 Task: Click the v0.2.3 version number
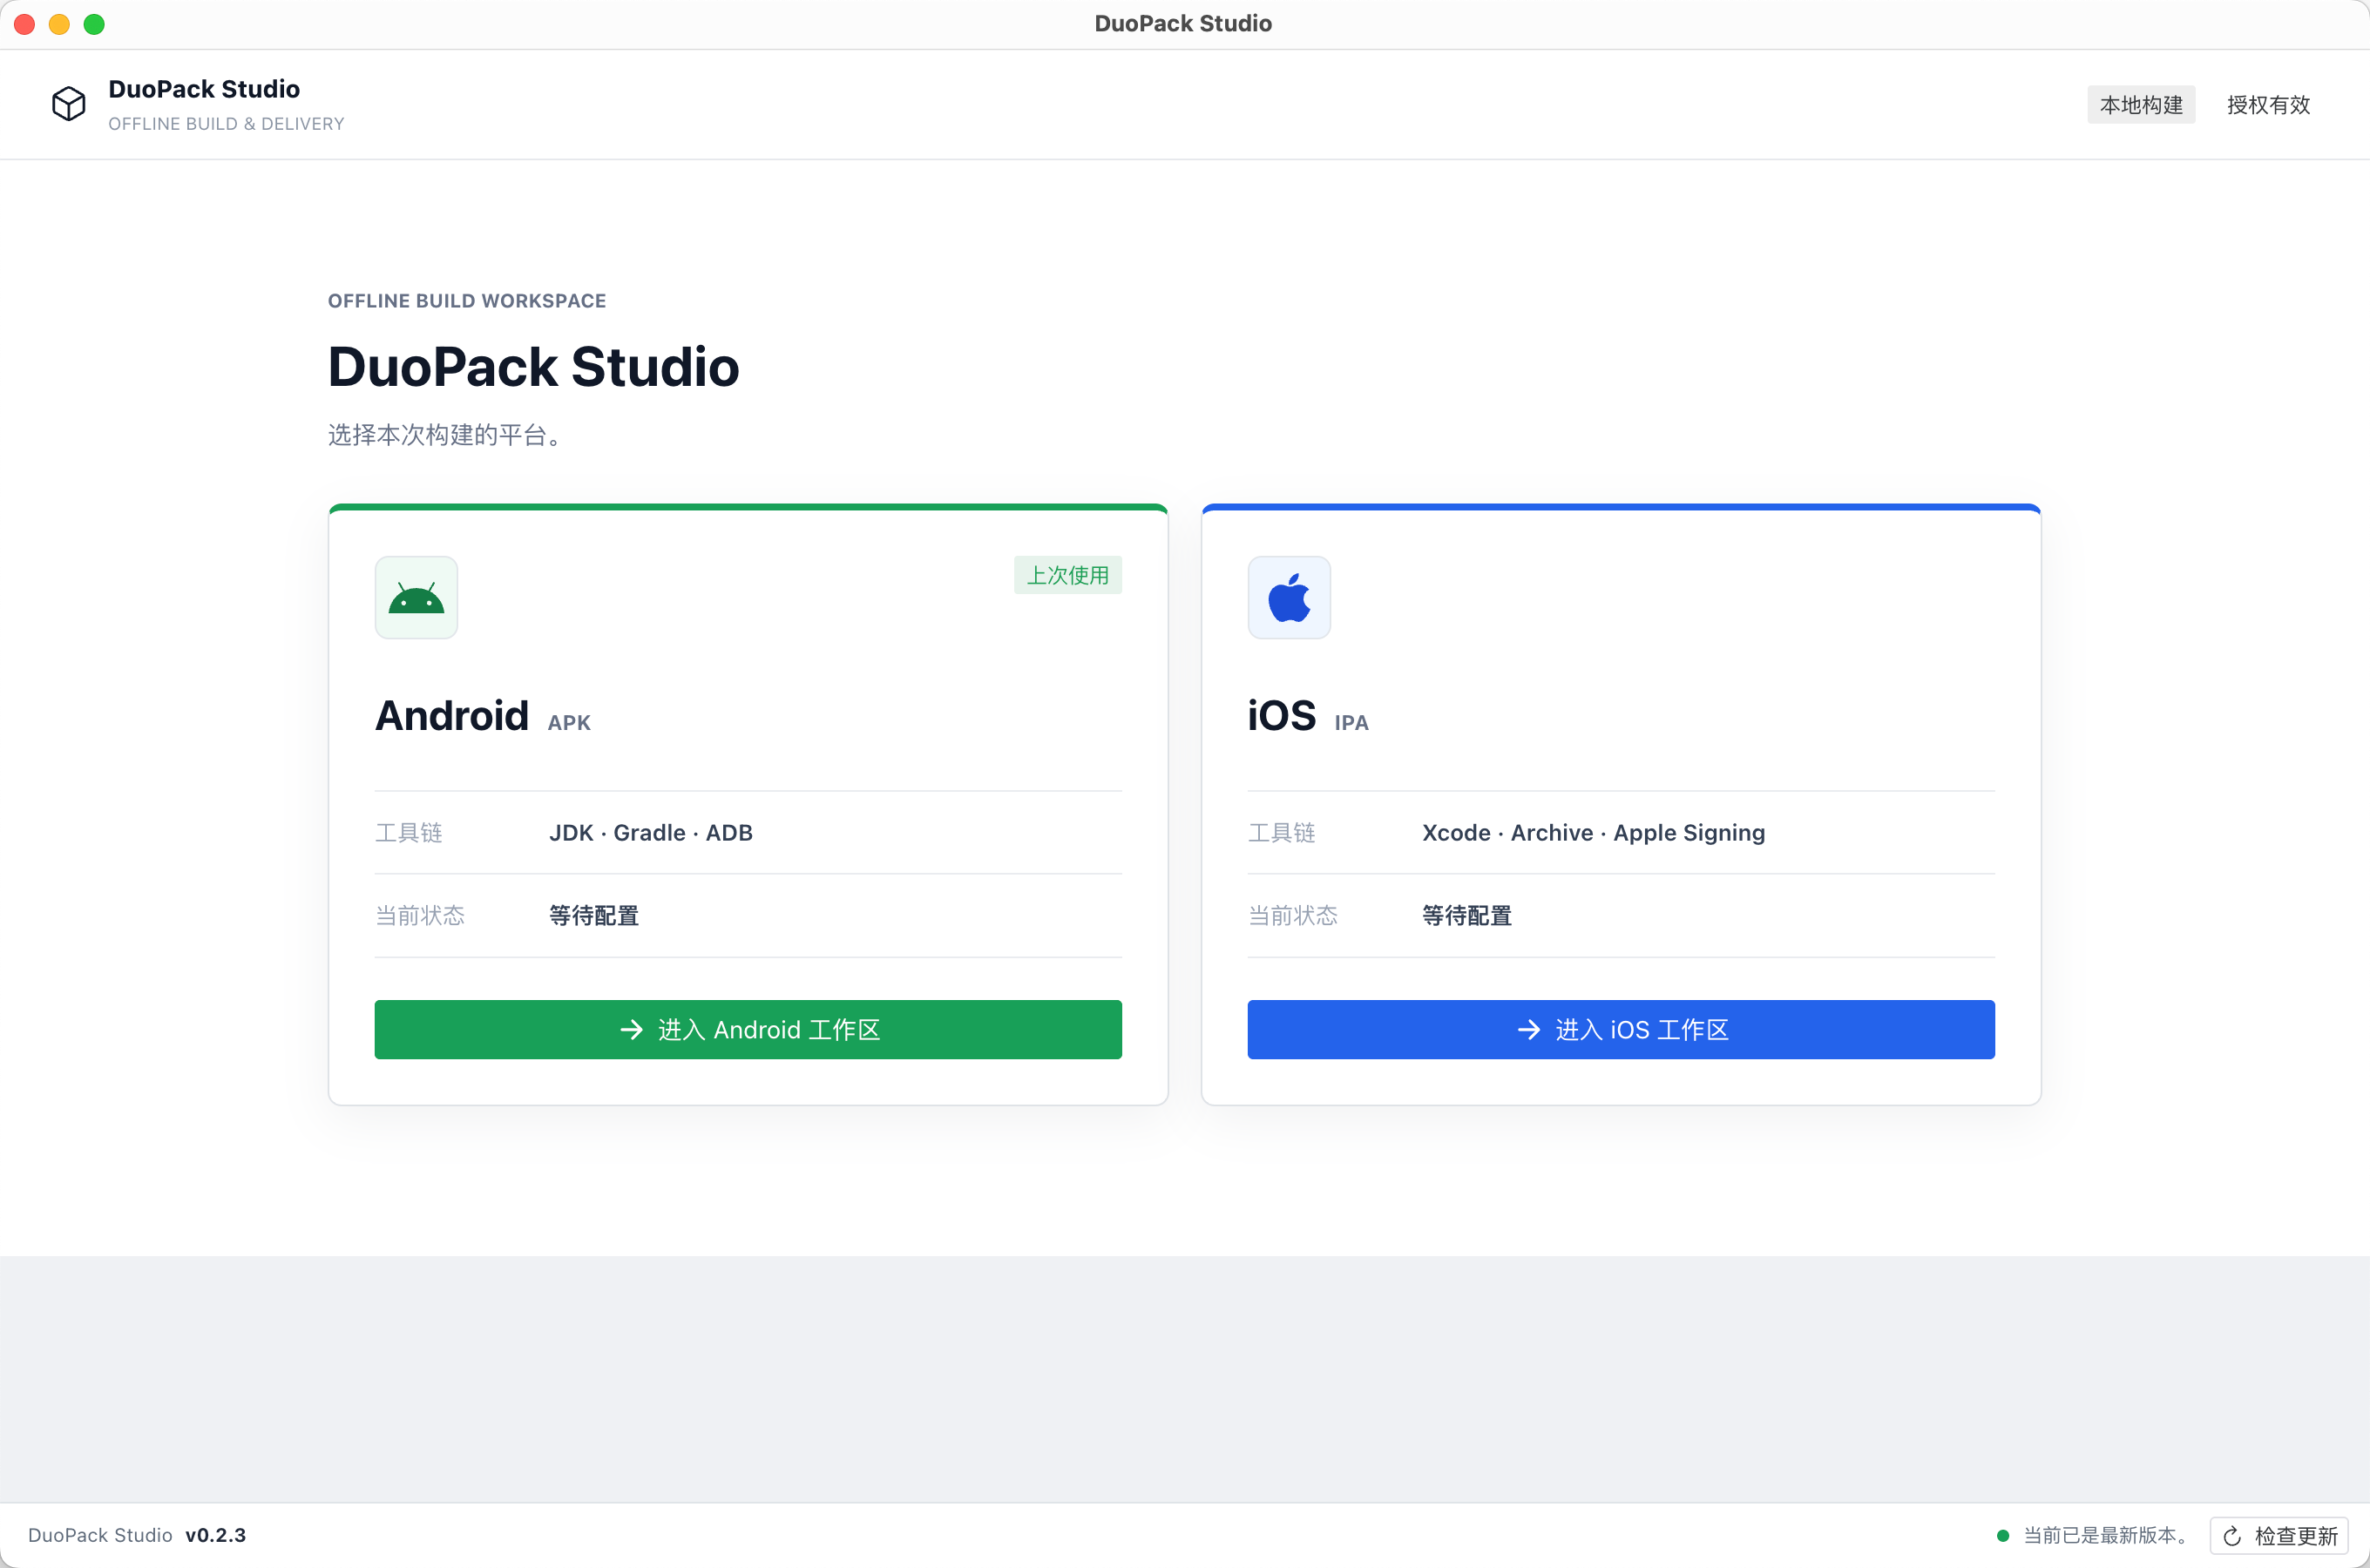click(216, 1535)
